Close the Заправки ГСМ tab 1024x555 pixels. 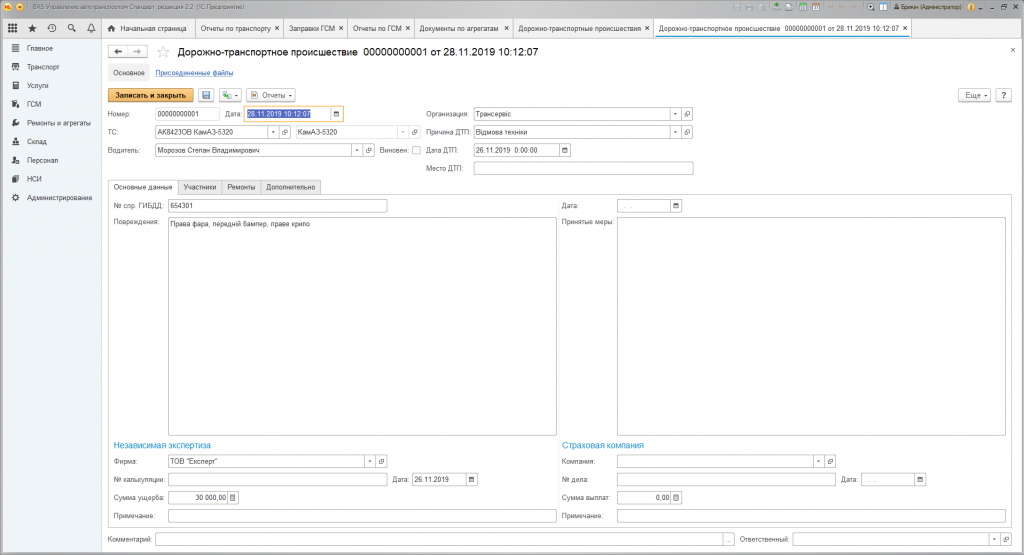click(341, 28)
